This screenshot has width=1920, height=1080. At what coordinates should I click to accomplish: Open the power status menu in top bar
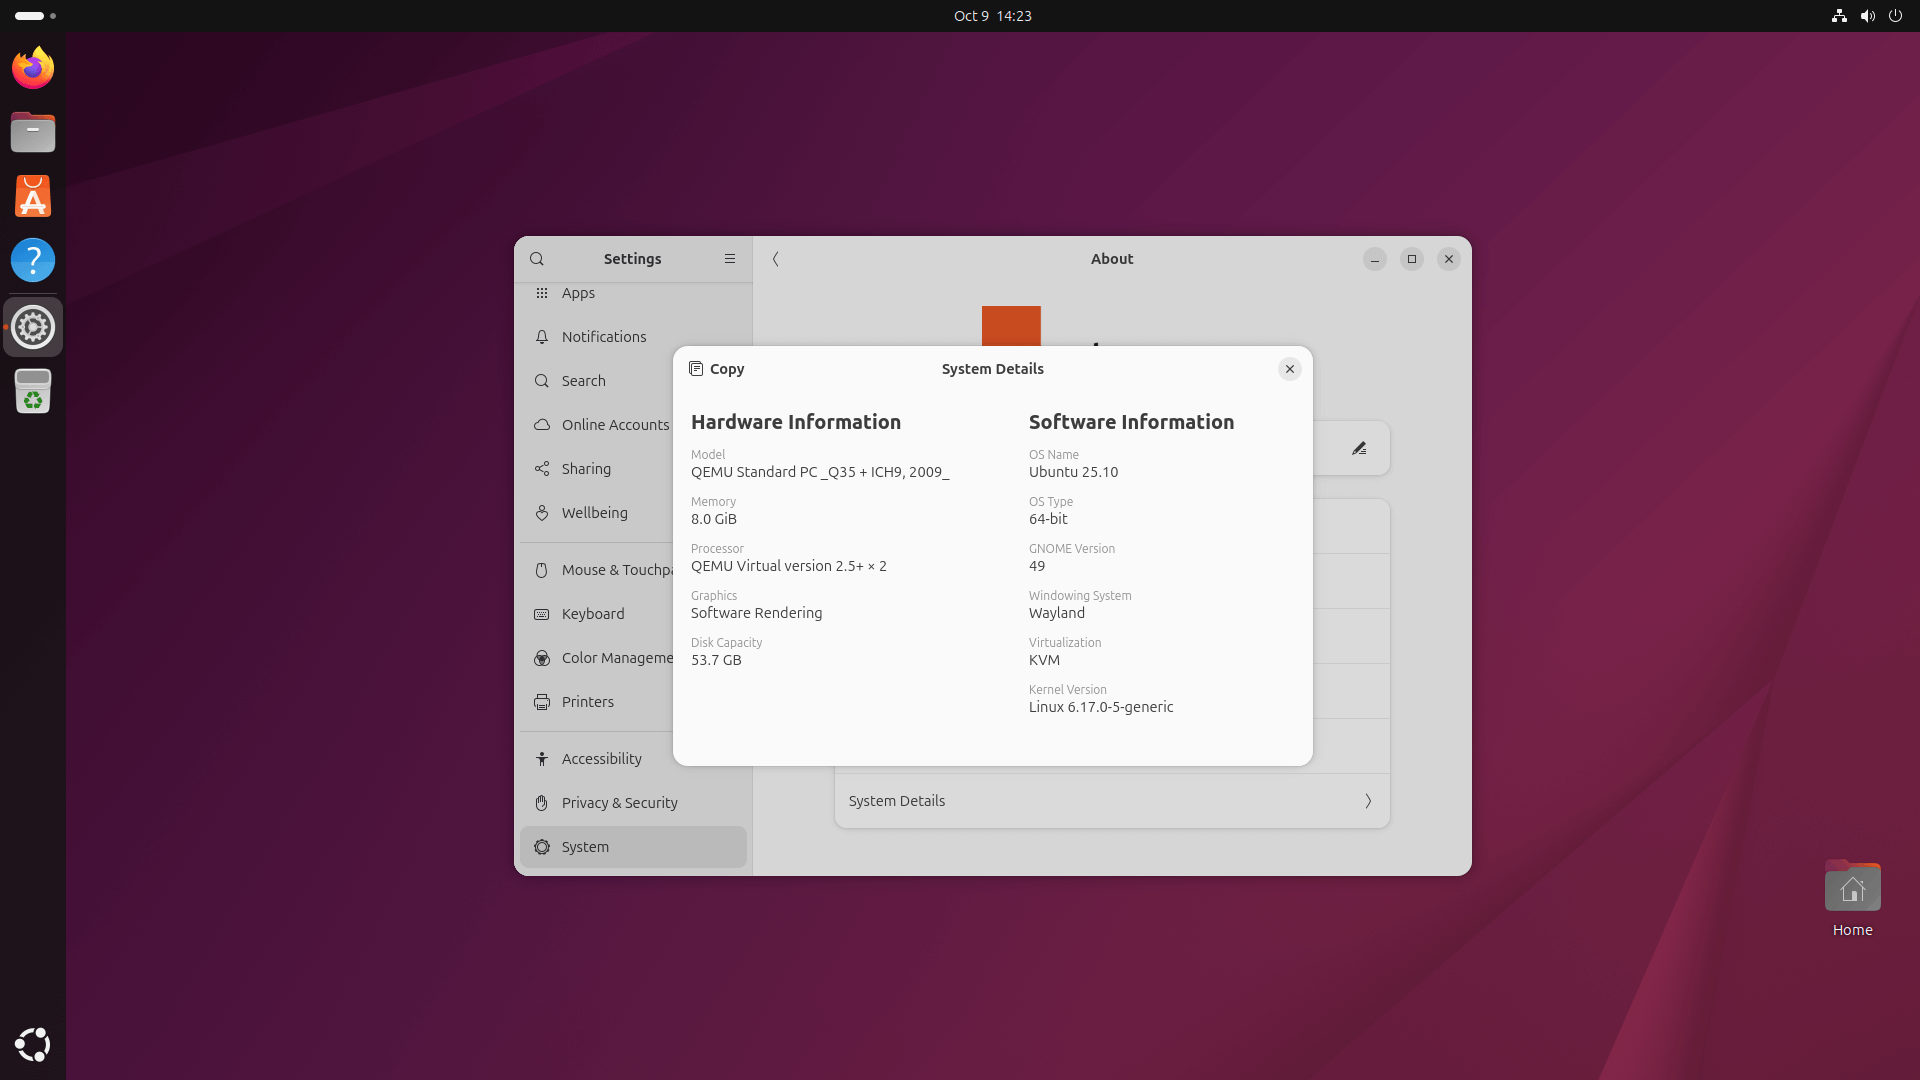[1896, 16]
